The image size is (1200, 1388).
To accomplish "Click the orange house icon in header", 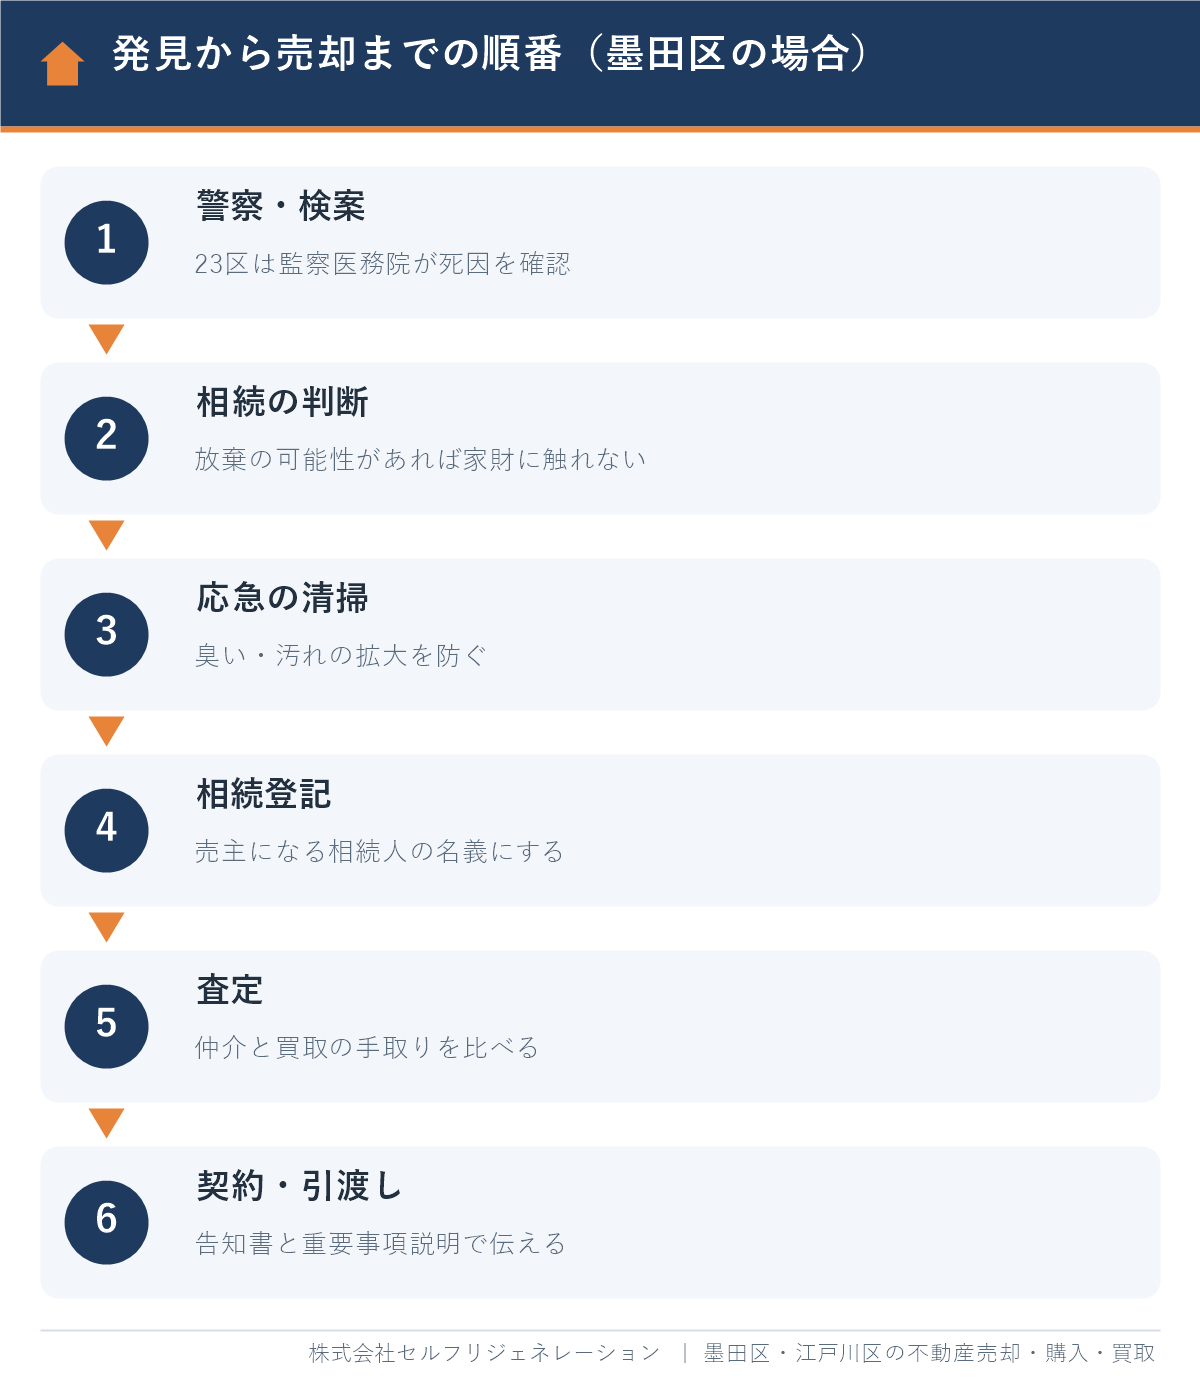I will [x=62, y=64].
